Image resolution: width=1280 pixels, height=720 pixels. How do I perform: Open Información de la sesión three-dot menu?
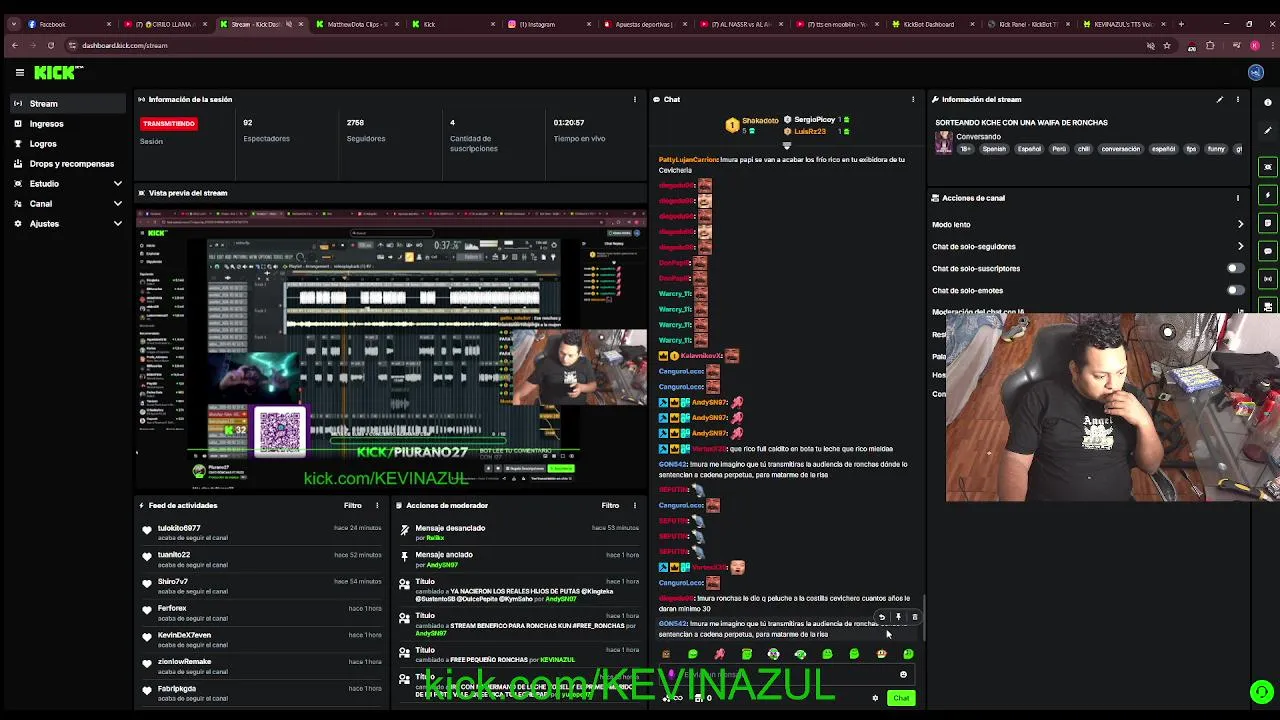tap(634, 99)
